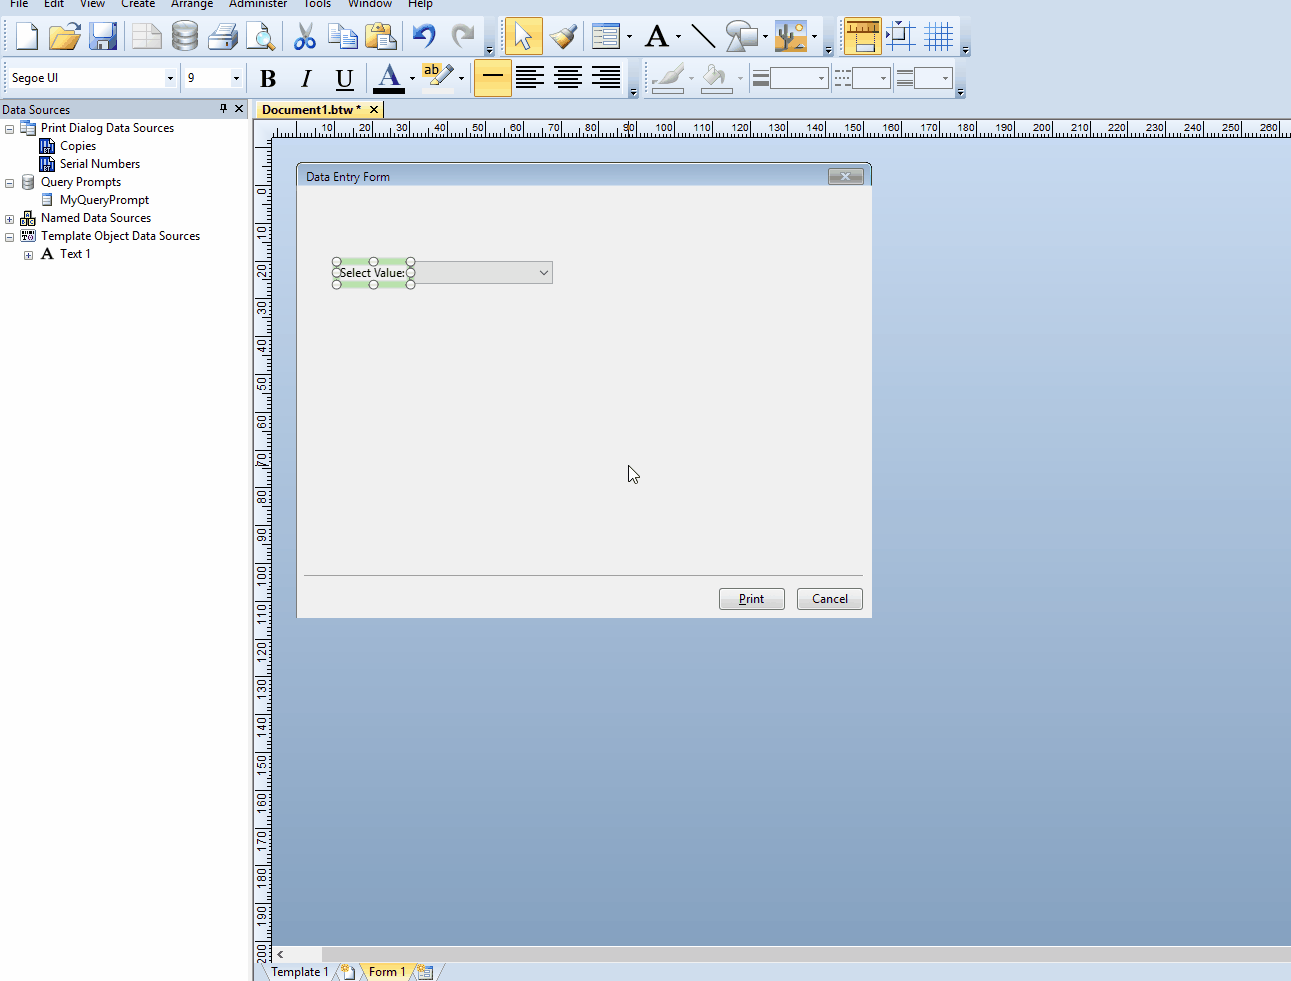
Task: Switch to the Template 1 tab
Action: [299, 972]
